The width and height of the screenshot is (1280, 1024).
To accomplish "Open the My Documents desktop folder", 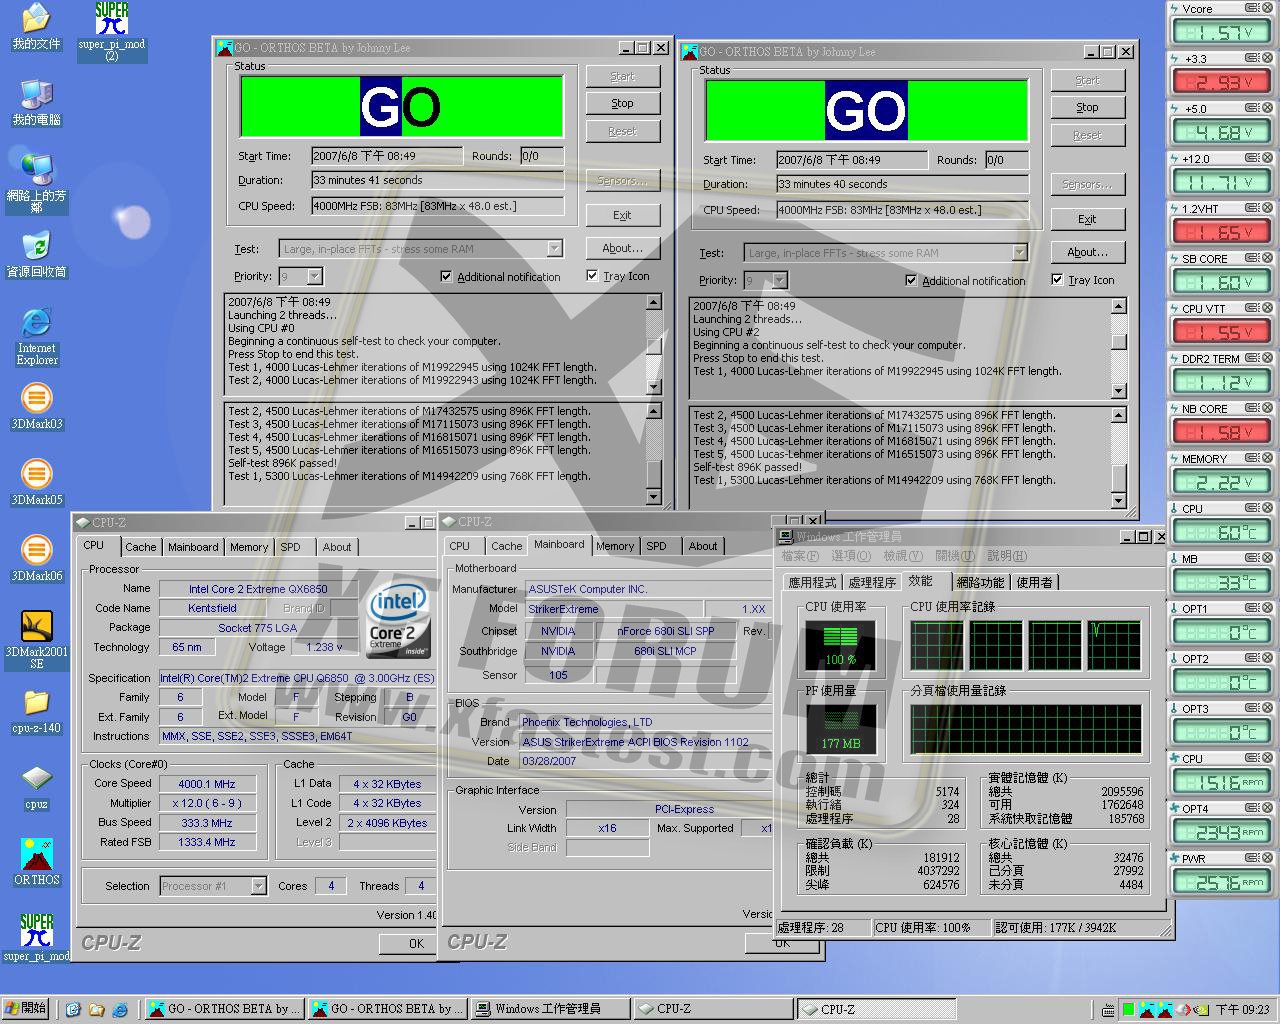I will pyautogui.click(x=36, y=27).
